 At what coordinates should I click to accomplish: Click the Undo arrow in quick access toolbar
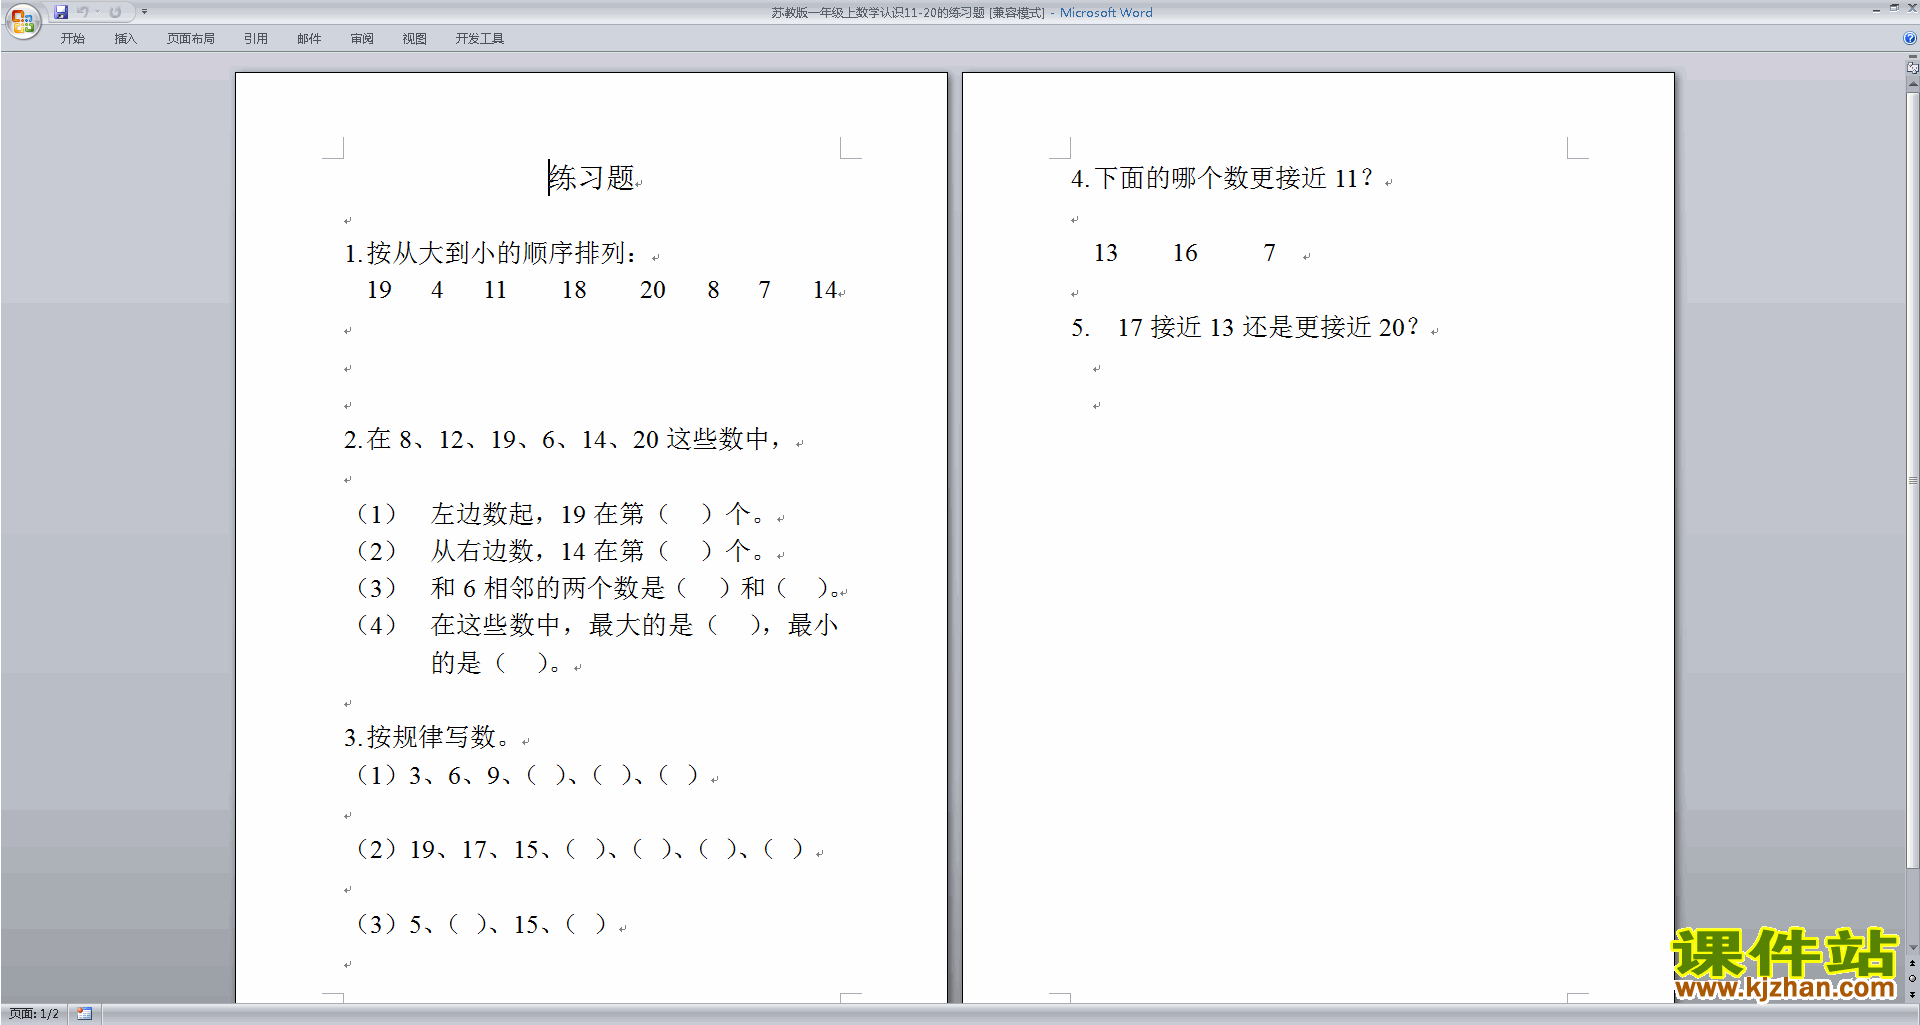tap(83, 12)
